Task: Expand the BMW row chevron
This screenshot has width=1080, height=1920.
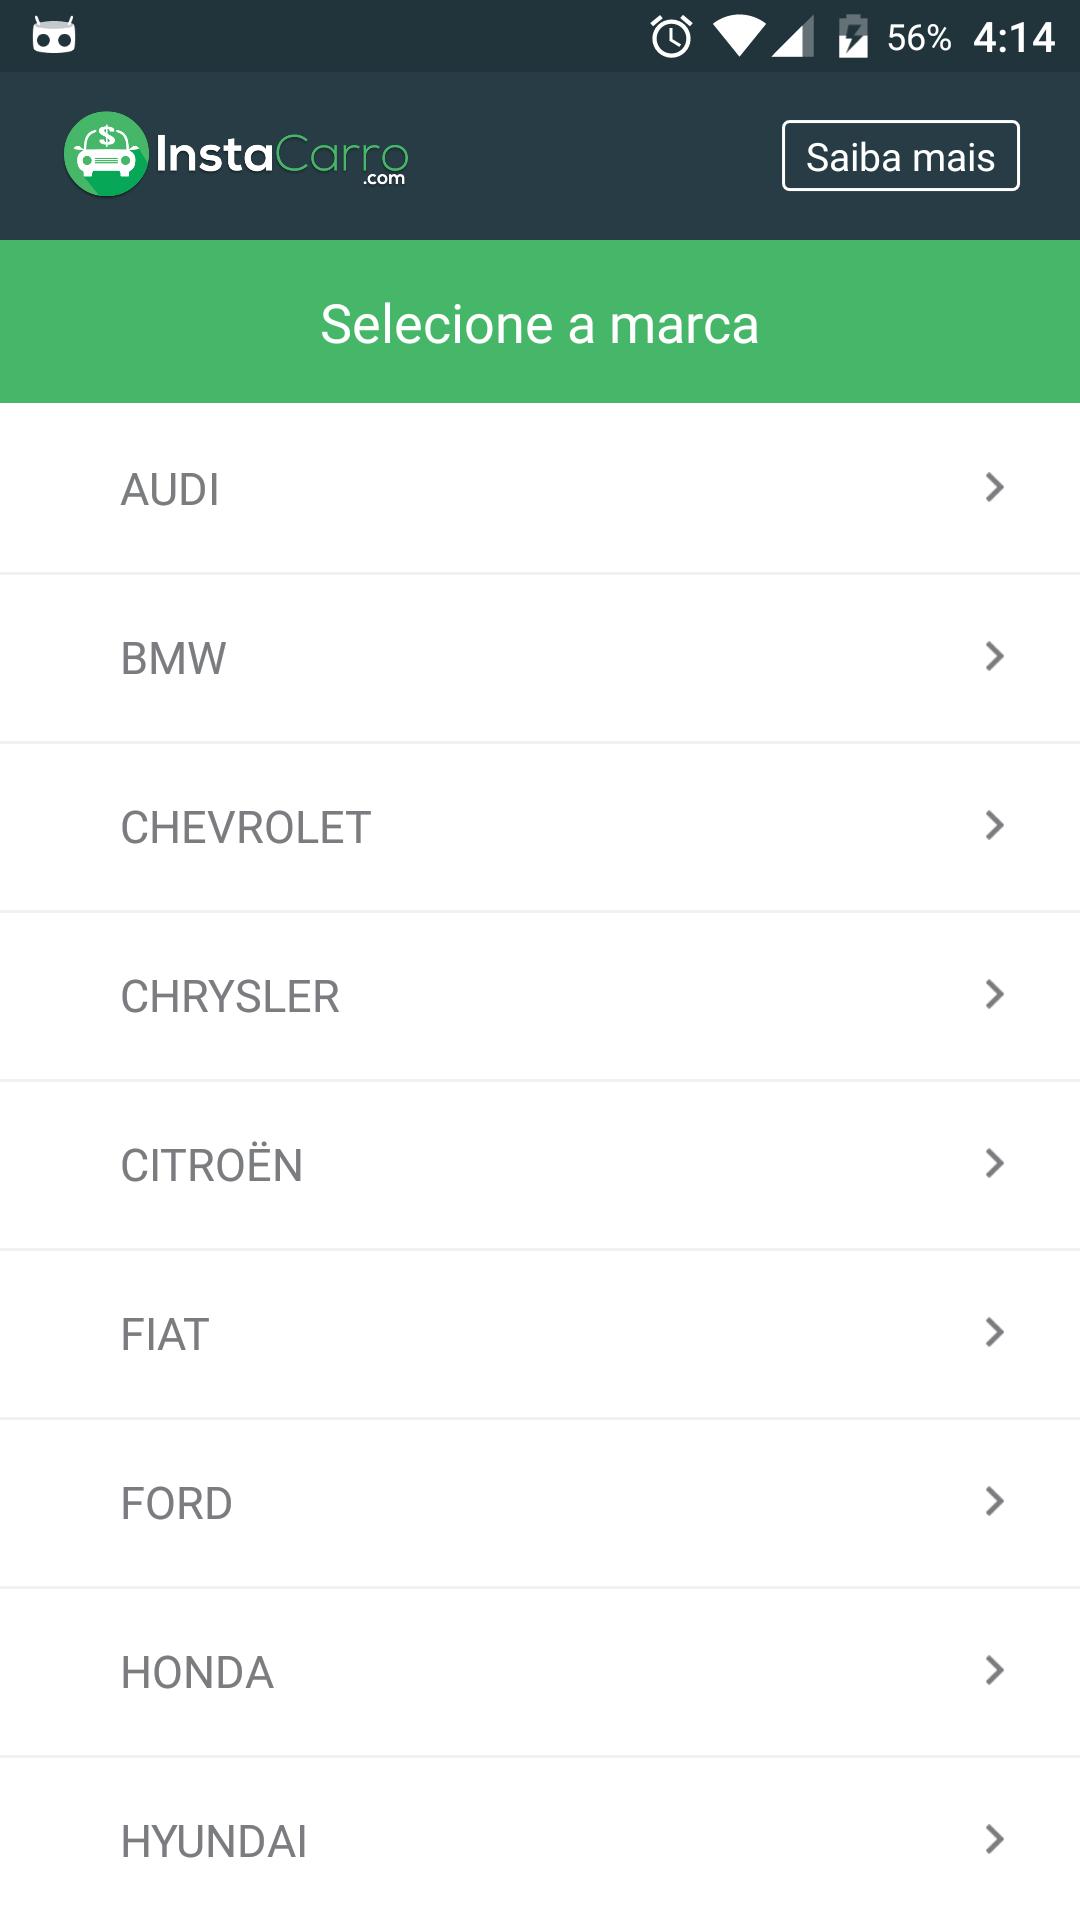Action: (x=994, y=657)
